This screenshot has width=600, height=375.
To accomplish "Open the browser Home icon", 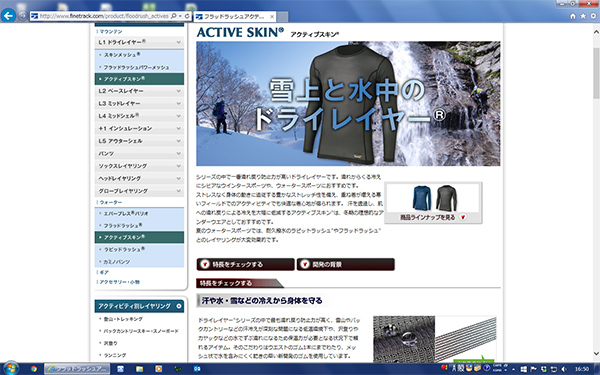I will coord(572,16).
